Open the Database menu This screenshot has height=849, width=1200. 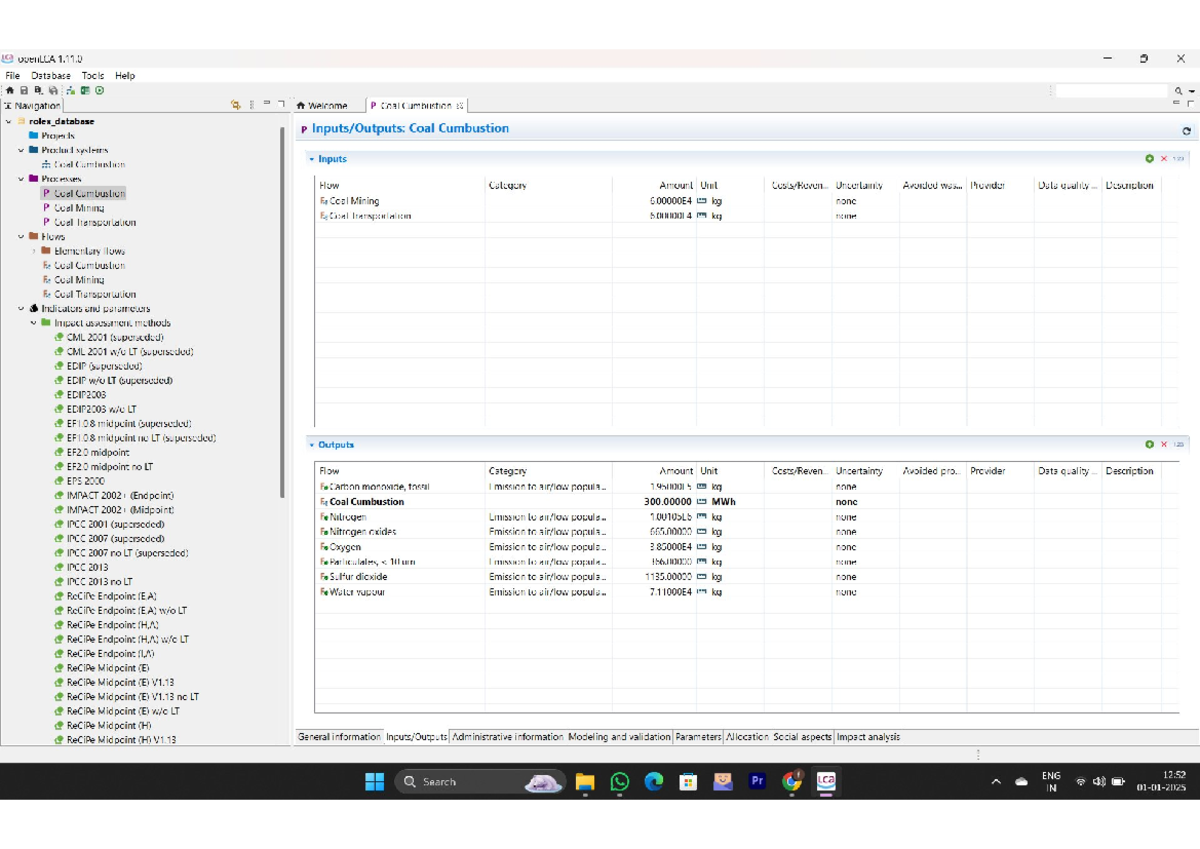51,75
